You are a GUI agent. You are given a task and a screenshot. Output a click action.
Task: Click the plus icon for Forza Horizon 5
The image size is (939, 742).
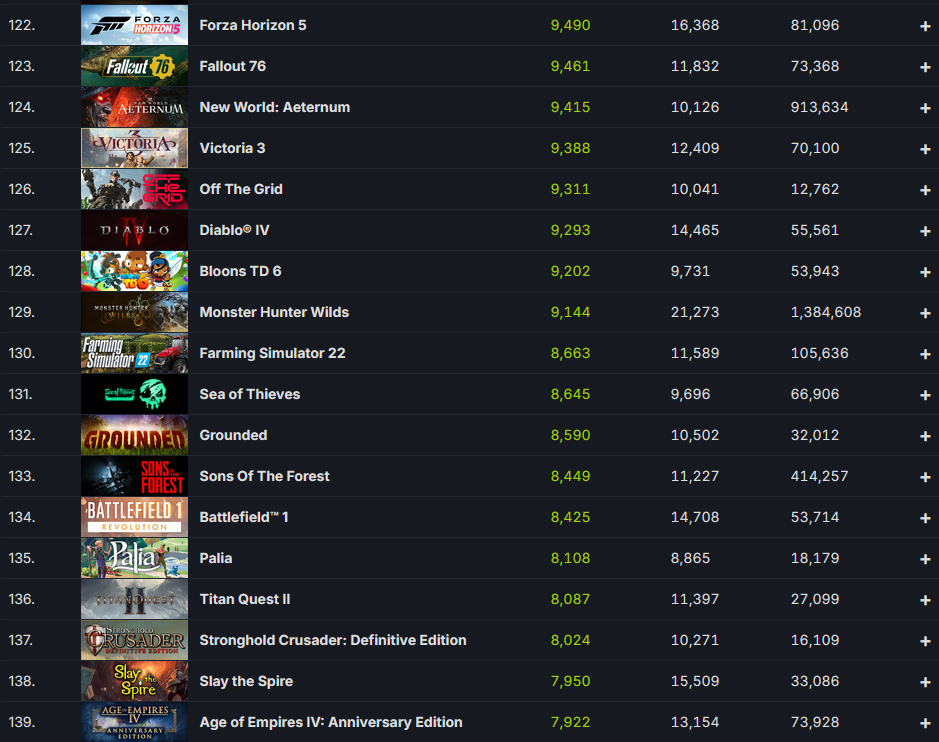click(925, 26)
